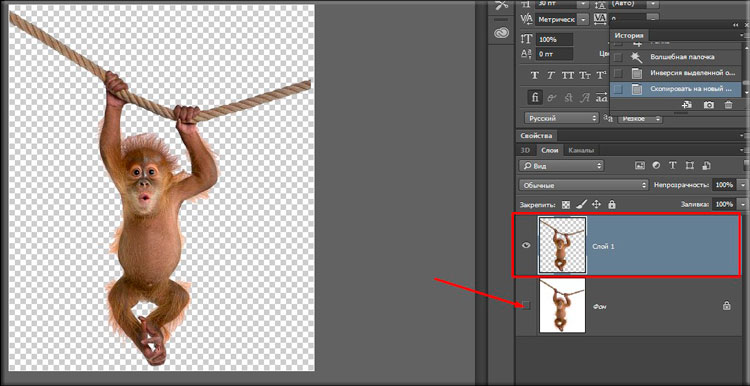750x386 pixels.
Task: Toggle small caps text style
Action: coord(585,76)
